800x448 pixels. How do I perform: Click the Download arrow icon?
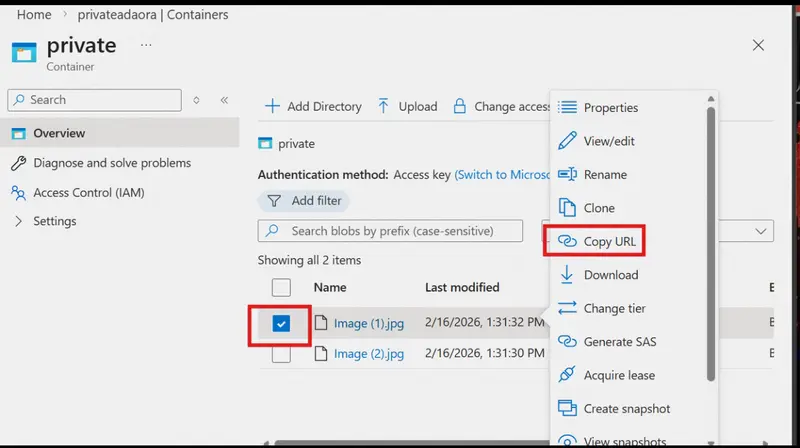pyautogui.click(x=567, y=275)
